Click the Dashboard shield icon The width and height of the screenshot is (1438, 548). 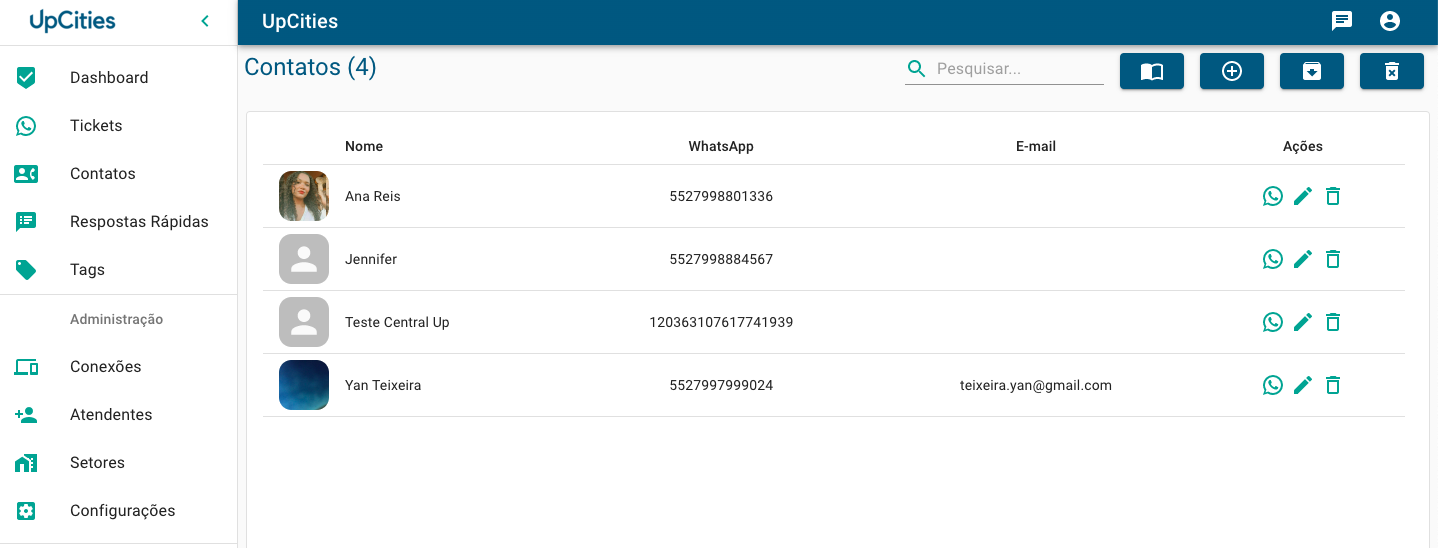(x=26, y=78)
